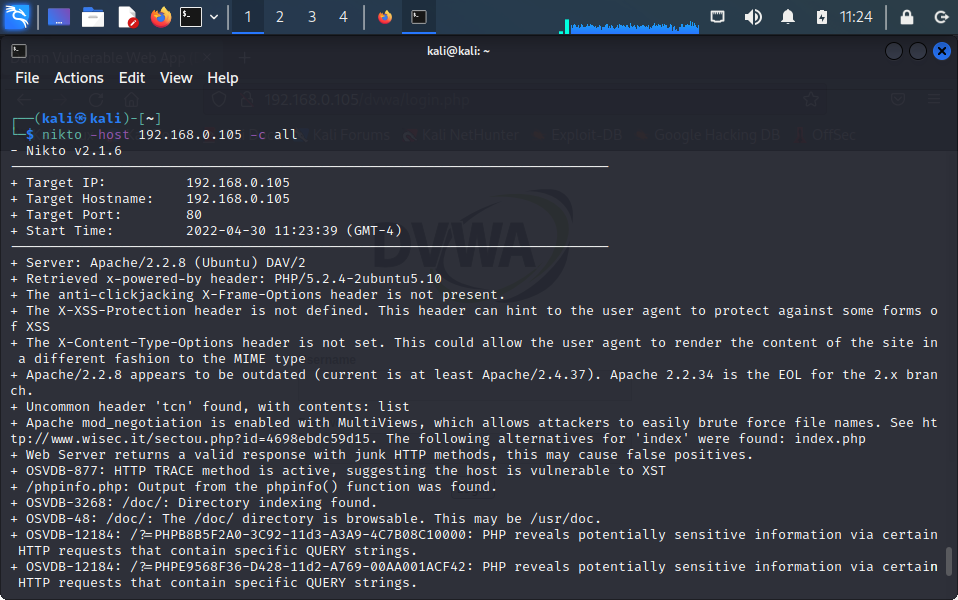Click the /phpinfo.php output line
Screen dimensions: 958x600
pos(254,486)
